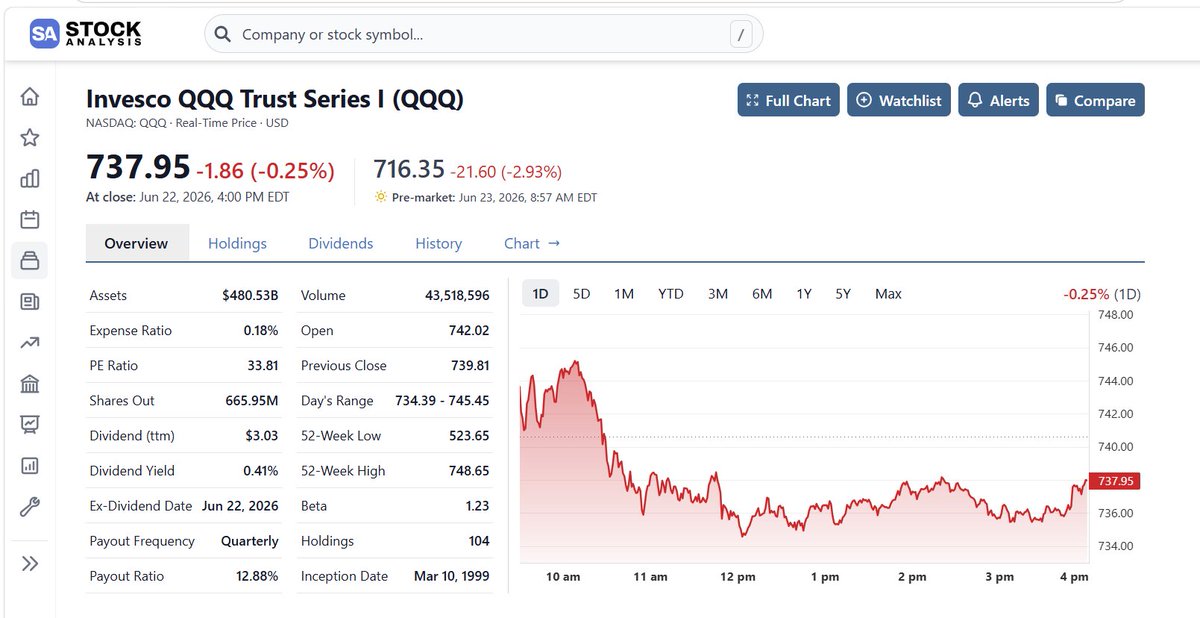1200x618 pixels.
Task: Click the pre-market price 716.35
Action: (408, 171)
